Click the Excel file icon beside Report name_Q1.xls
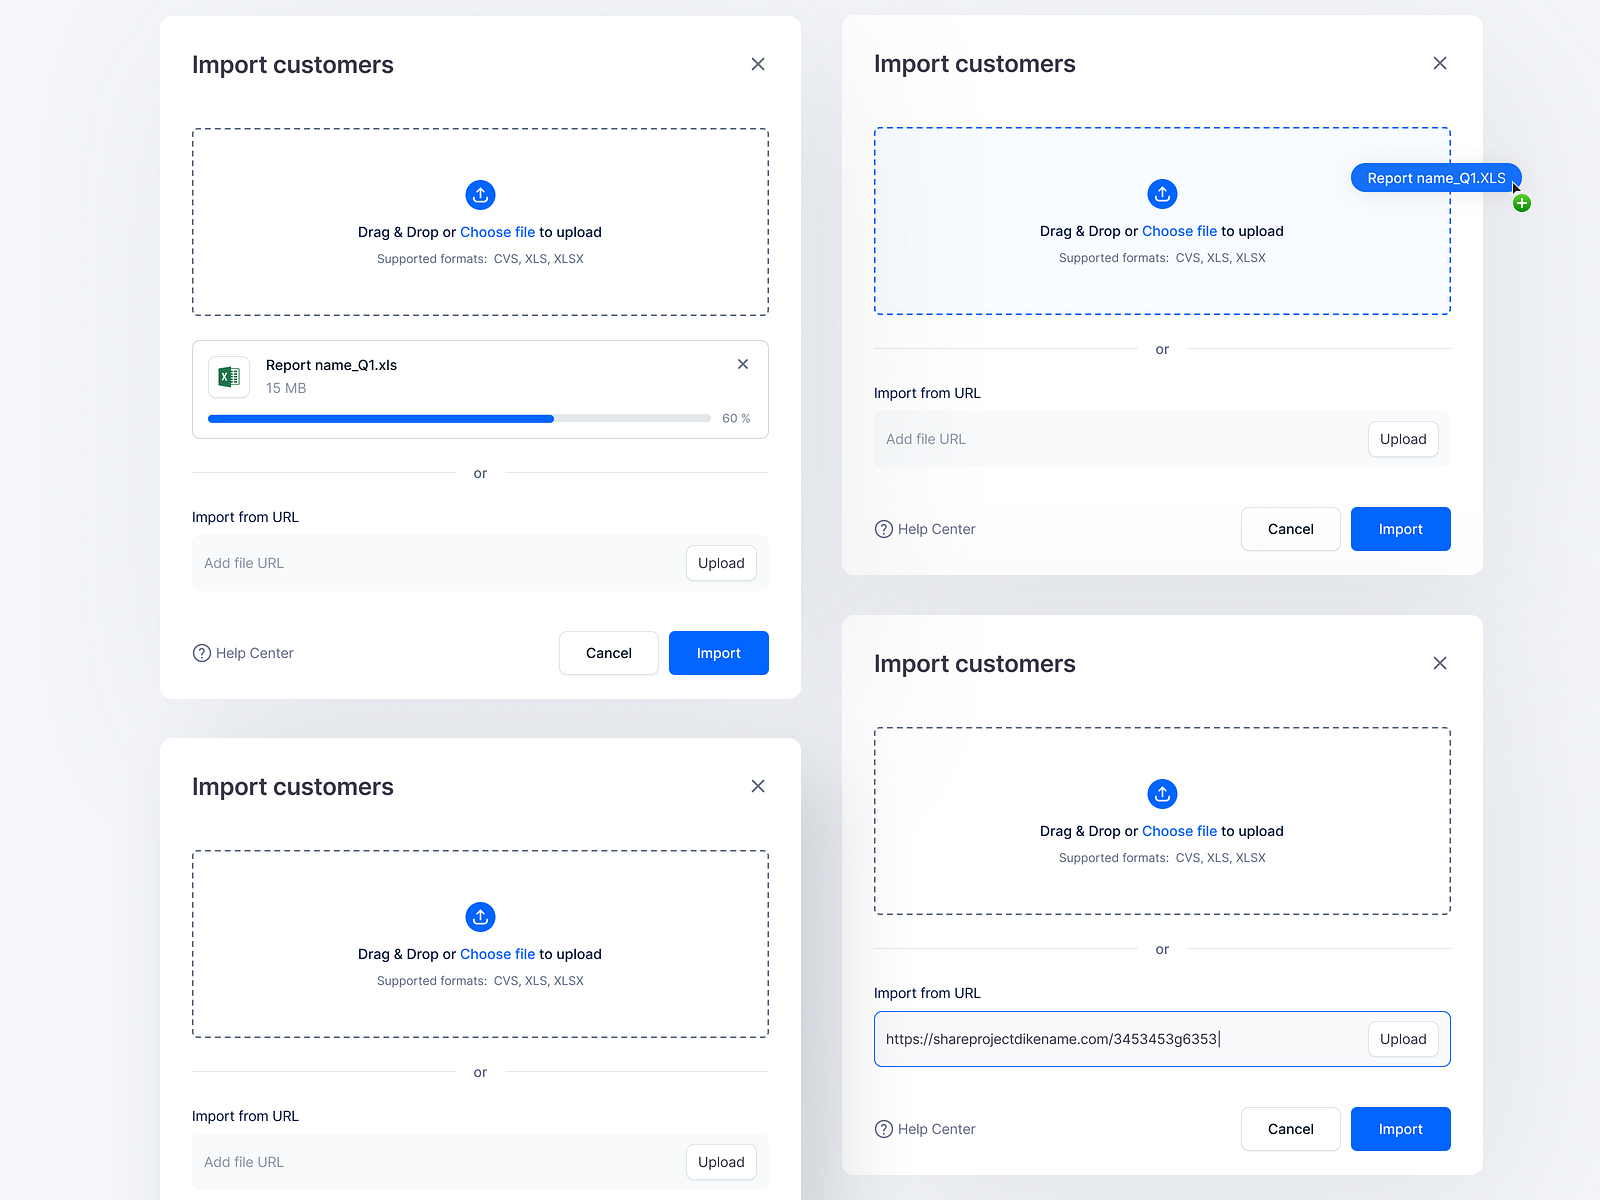Viewport: 1600px width, 1200px height. coord(229,377)
